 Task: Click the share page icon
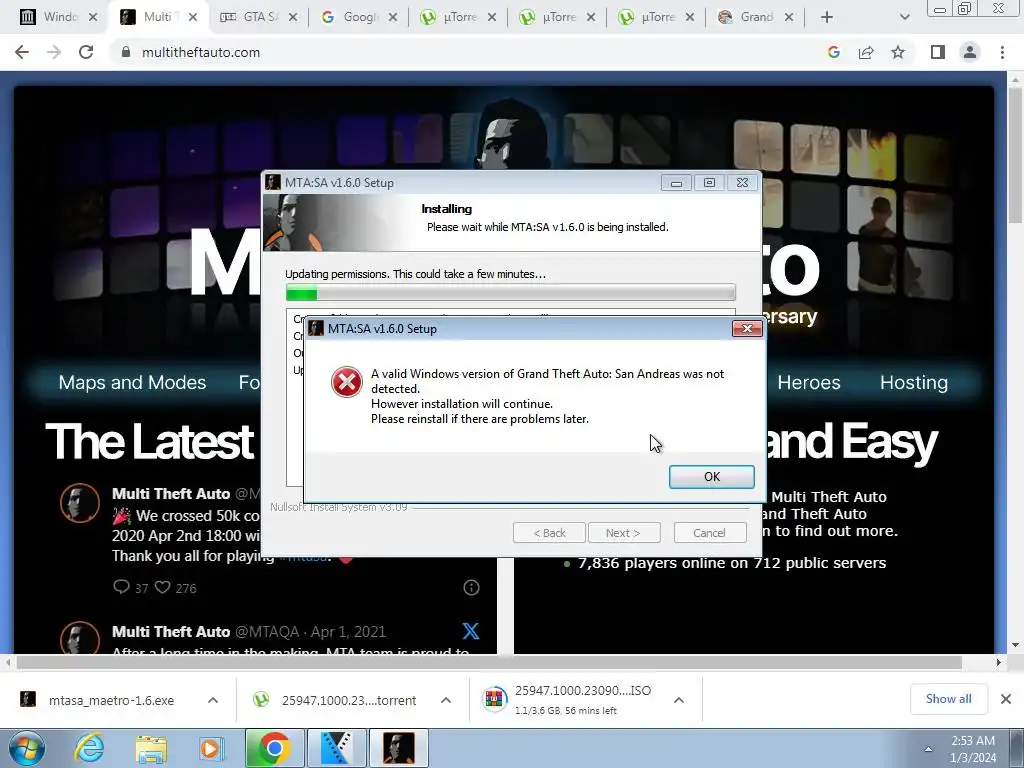tap(866, 52)
